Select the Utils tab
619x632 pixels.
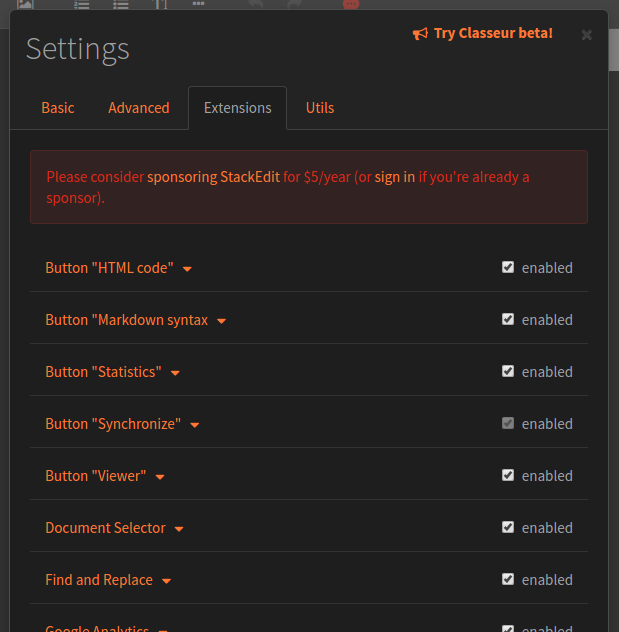point(320,108)
